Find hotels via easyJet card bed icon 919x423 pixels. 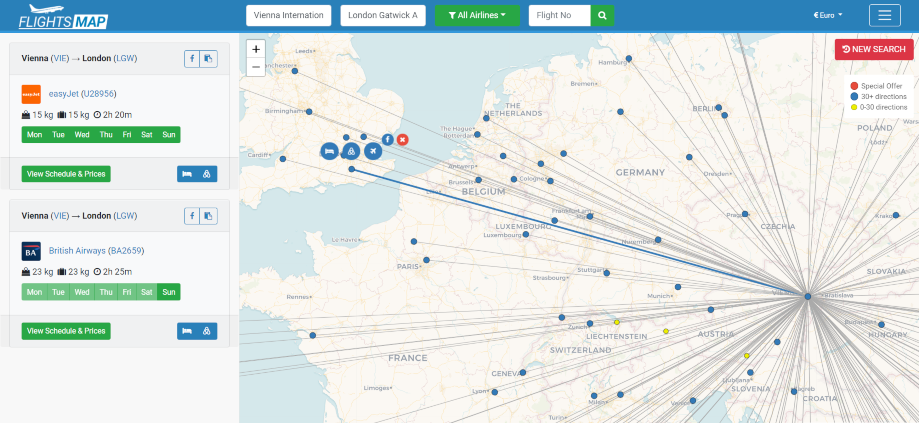(x=187, y=174)
